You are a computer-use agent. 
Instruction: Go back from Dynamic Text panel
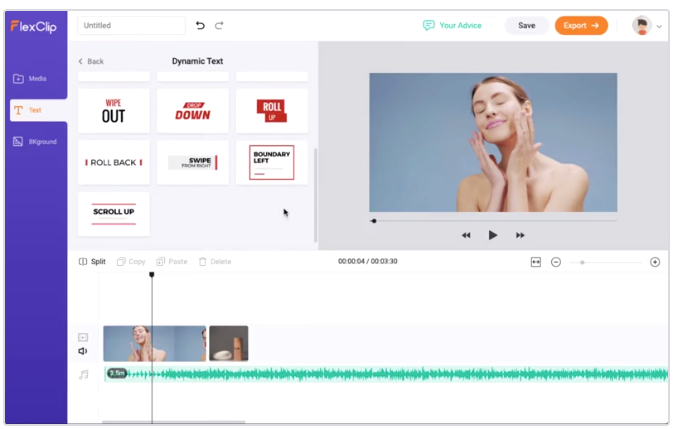click(x=91, y=62)
